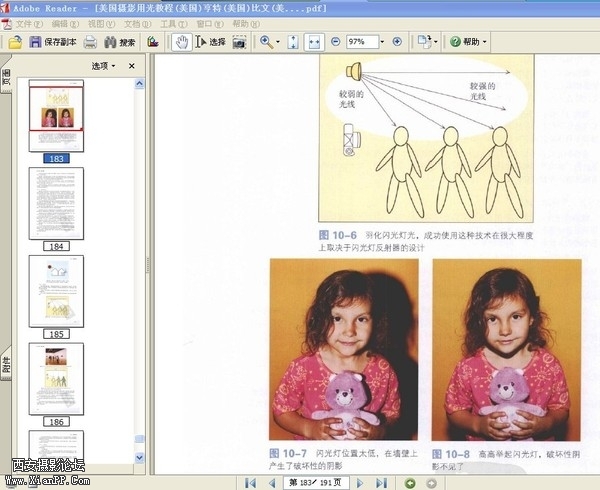Click the 搜索 search button
600x490 pixels.
(119, 42)
